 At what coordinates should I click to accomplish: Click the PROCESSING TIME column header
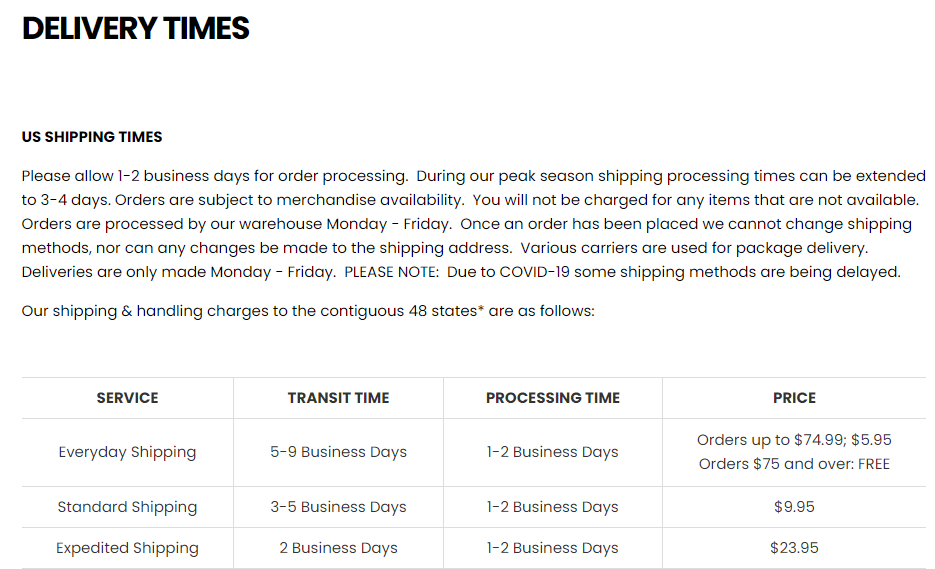(553, 398)
